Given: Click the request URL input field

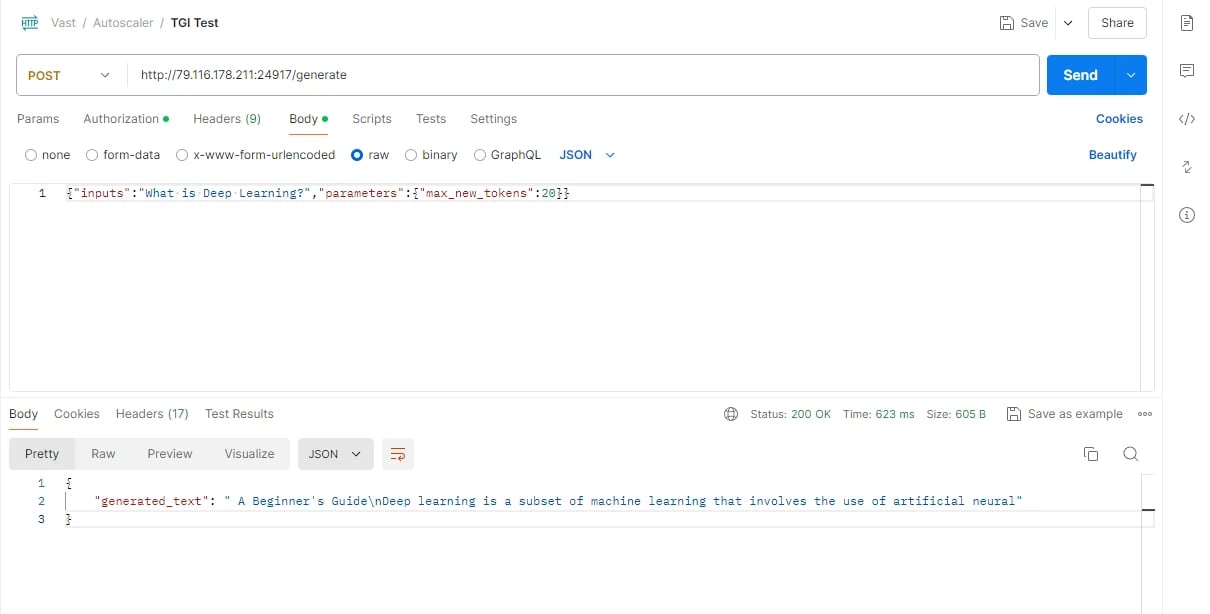Looking at the screenshot, I should pos(583,75).
